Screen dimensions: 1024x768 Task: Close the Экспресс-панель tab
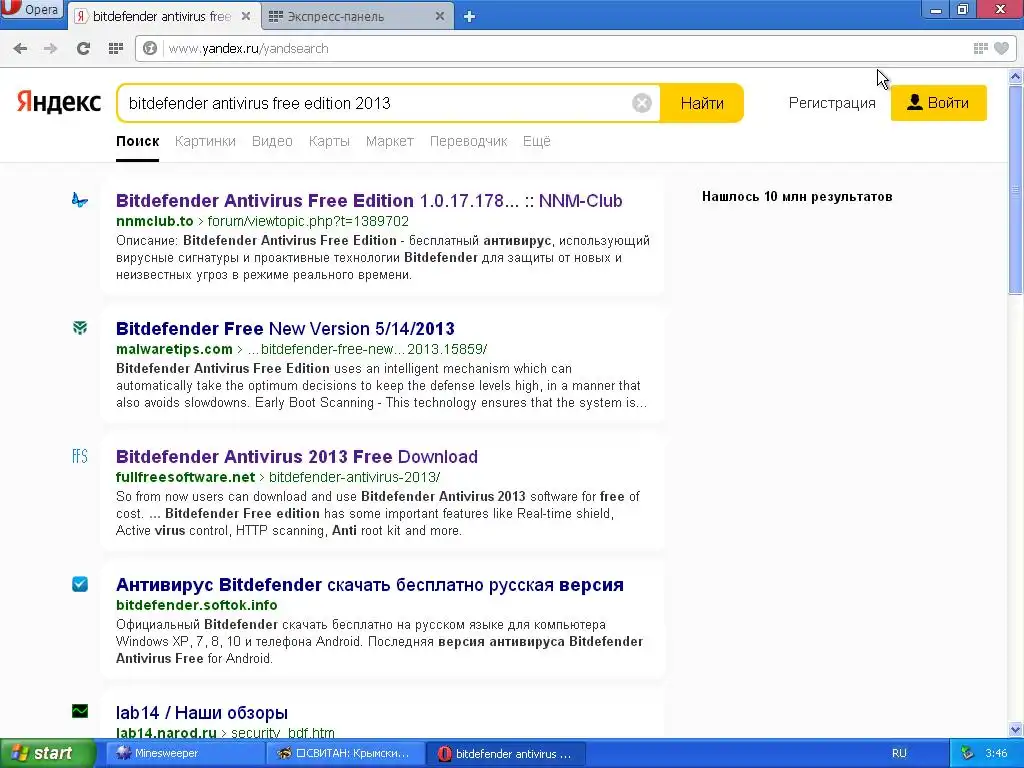coord(440,16)
